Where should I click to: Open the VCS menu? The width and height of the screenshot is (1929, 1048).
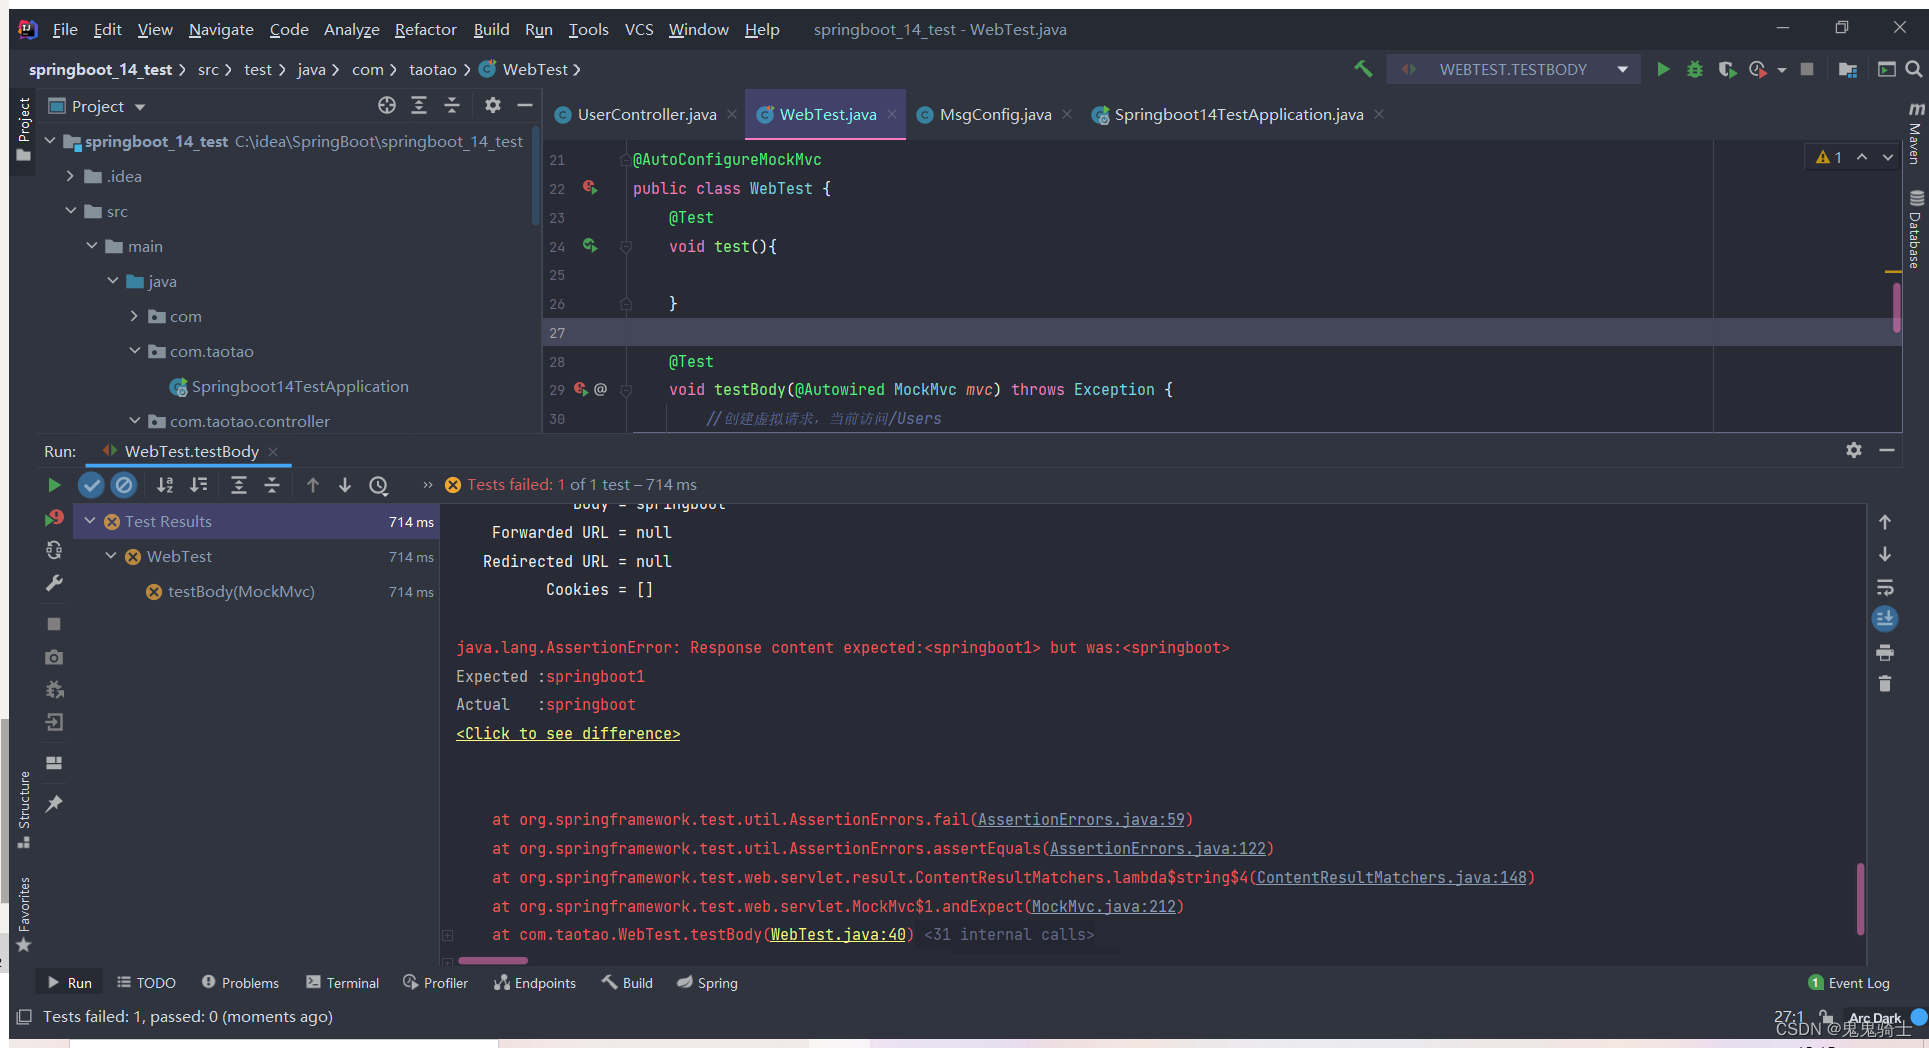coord(639,29)
